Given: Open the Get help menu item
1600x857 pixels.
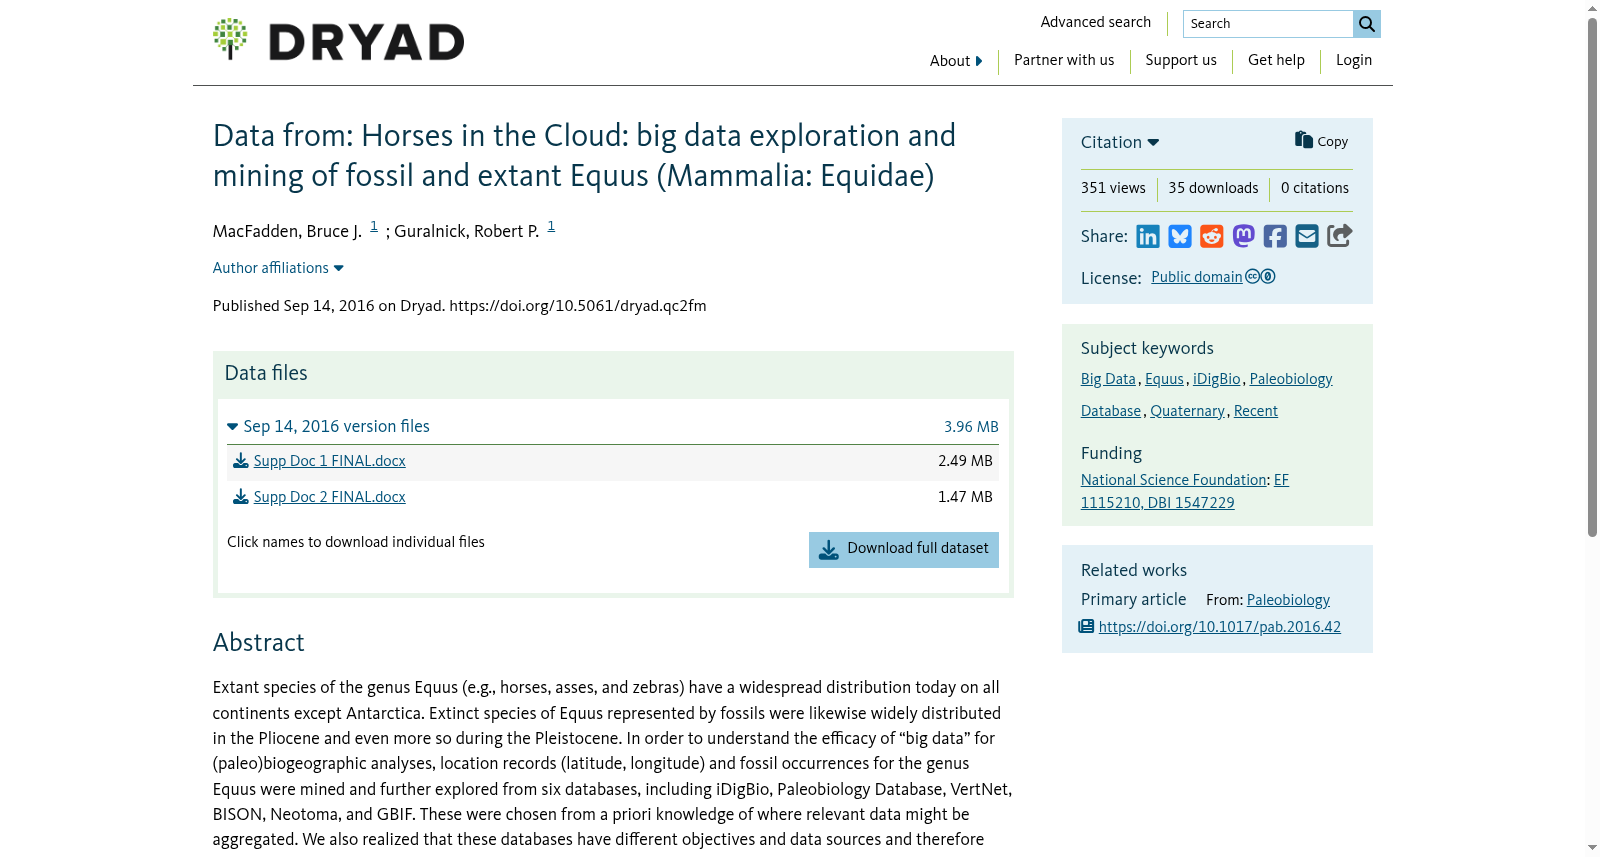Looking at the screenshot, I should (x=1276, y=60).
